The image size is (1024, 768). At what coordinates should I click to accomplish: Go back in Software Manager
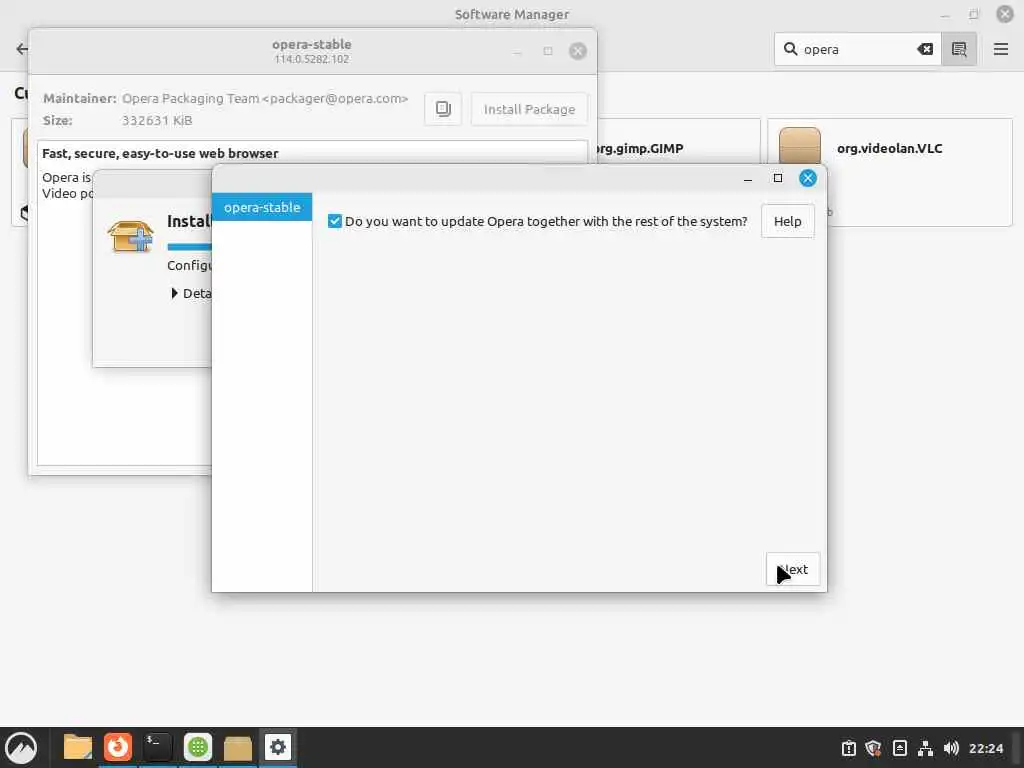coord(22,49)
